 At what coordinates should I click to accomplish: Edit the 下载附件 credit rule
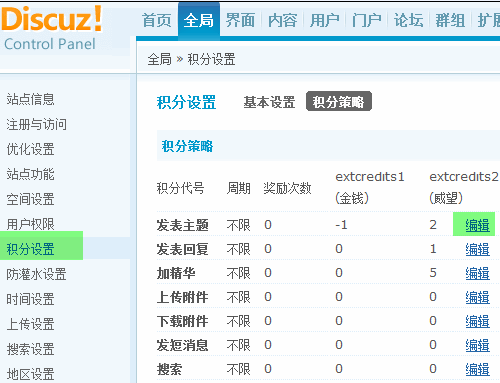(x=477, y=321)
